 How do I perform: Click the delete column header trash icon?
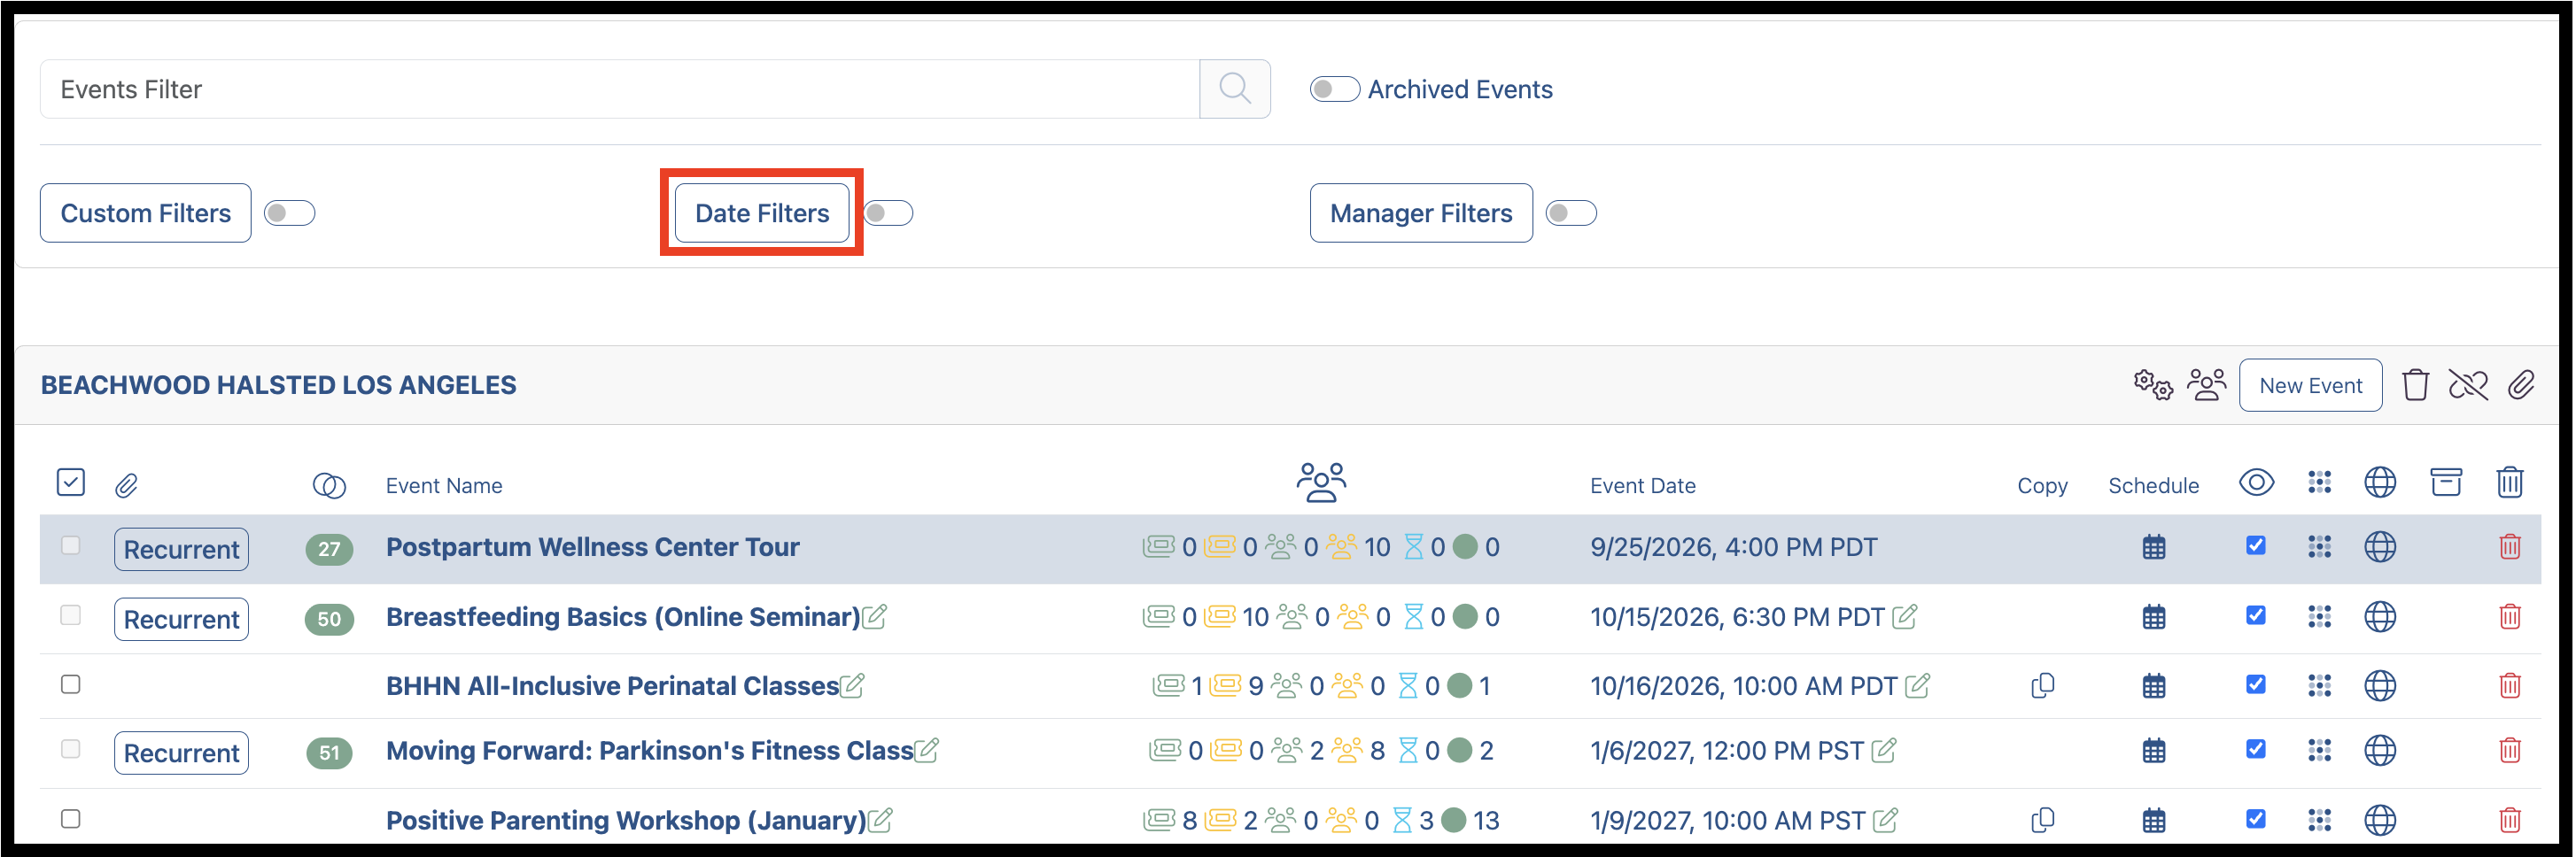[x=2509, y=483]
